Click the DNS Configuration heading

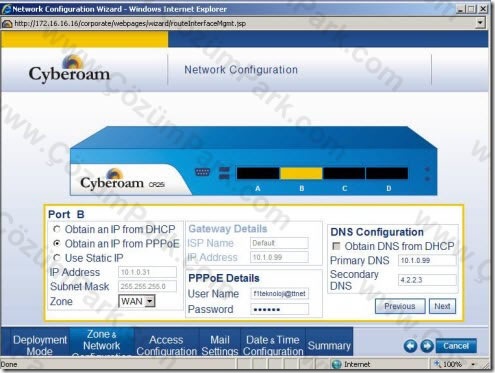click(377, 232)
